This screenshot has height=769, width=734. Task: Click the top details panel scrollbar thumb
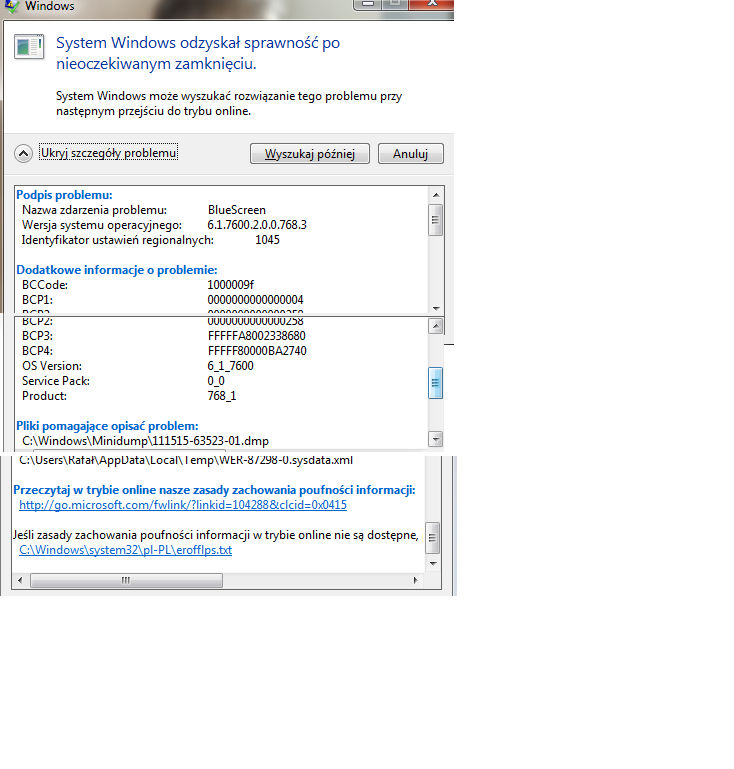pyautogui.click(x=435, y=220)
